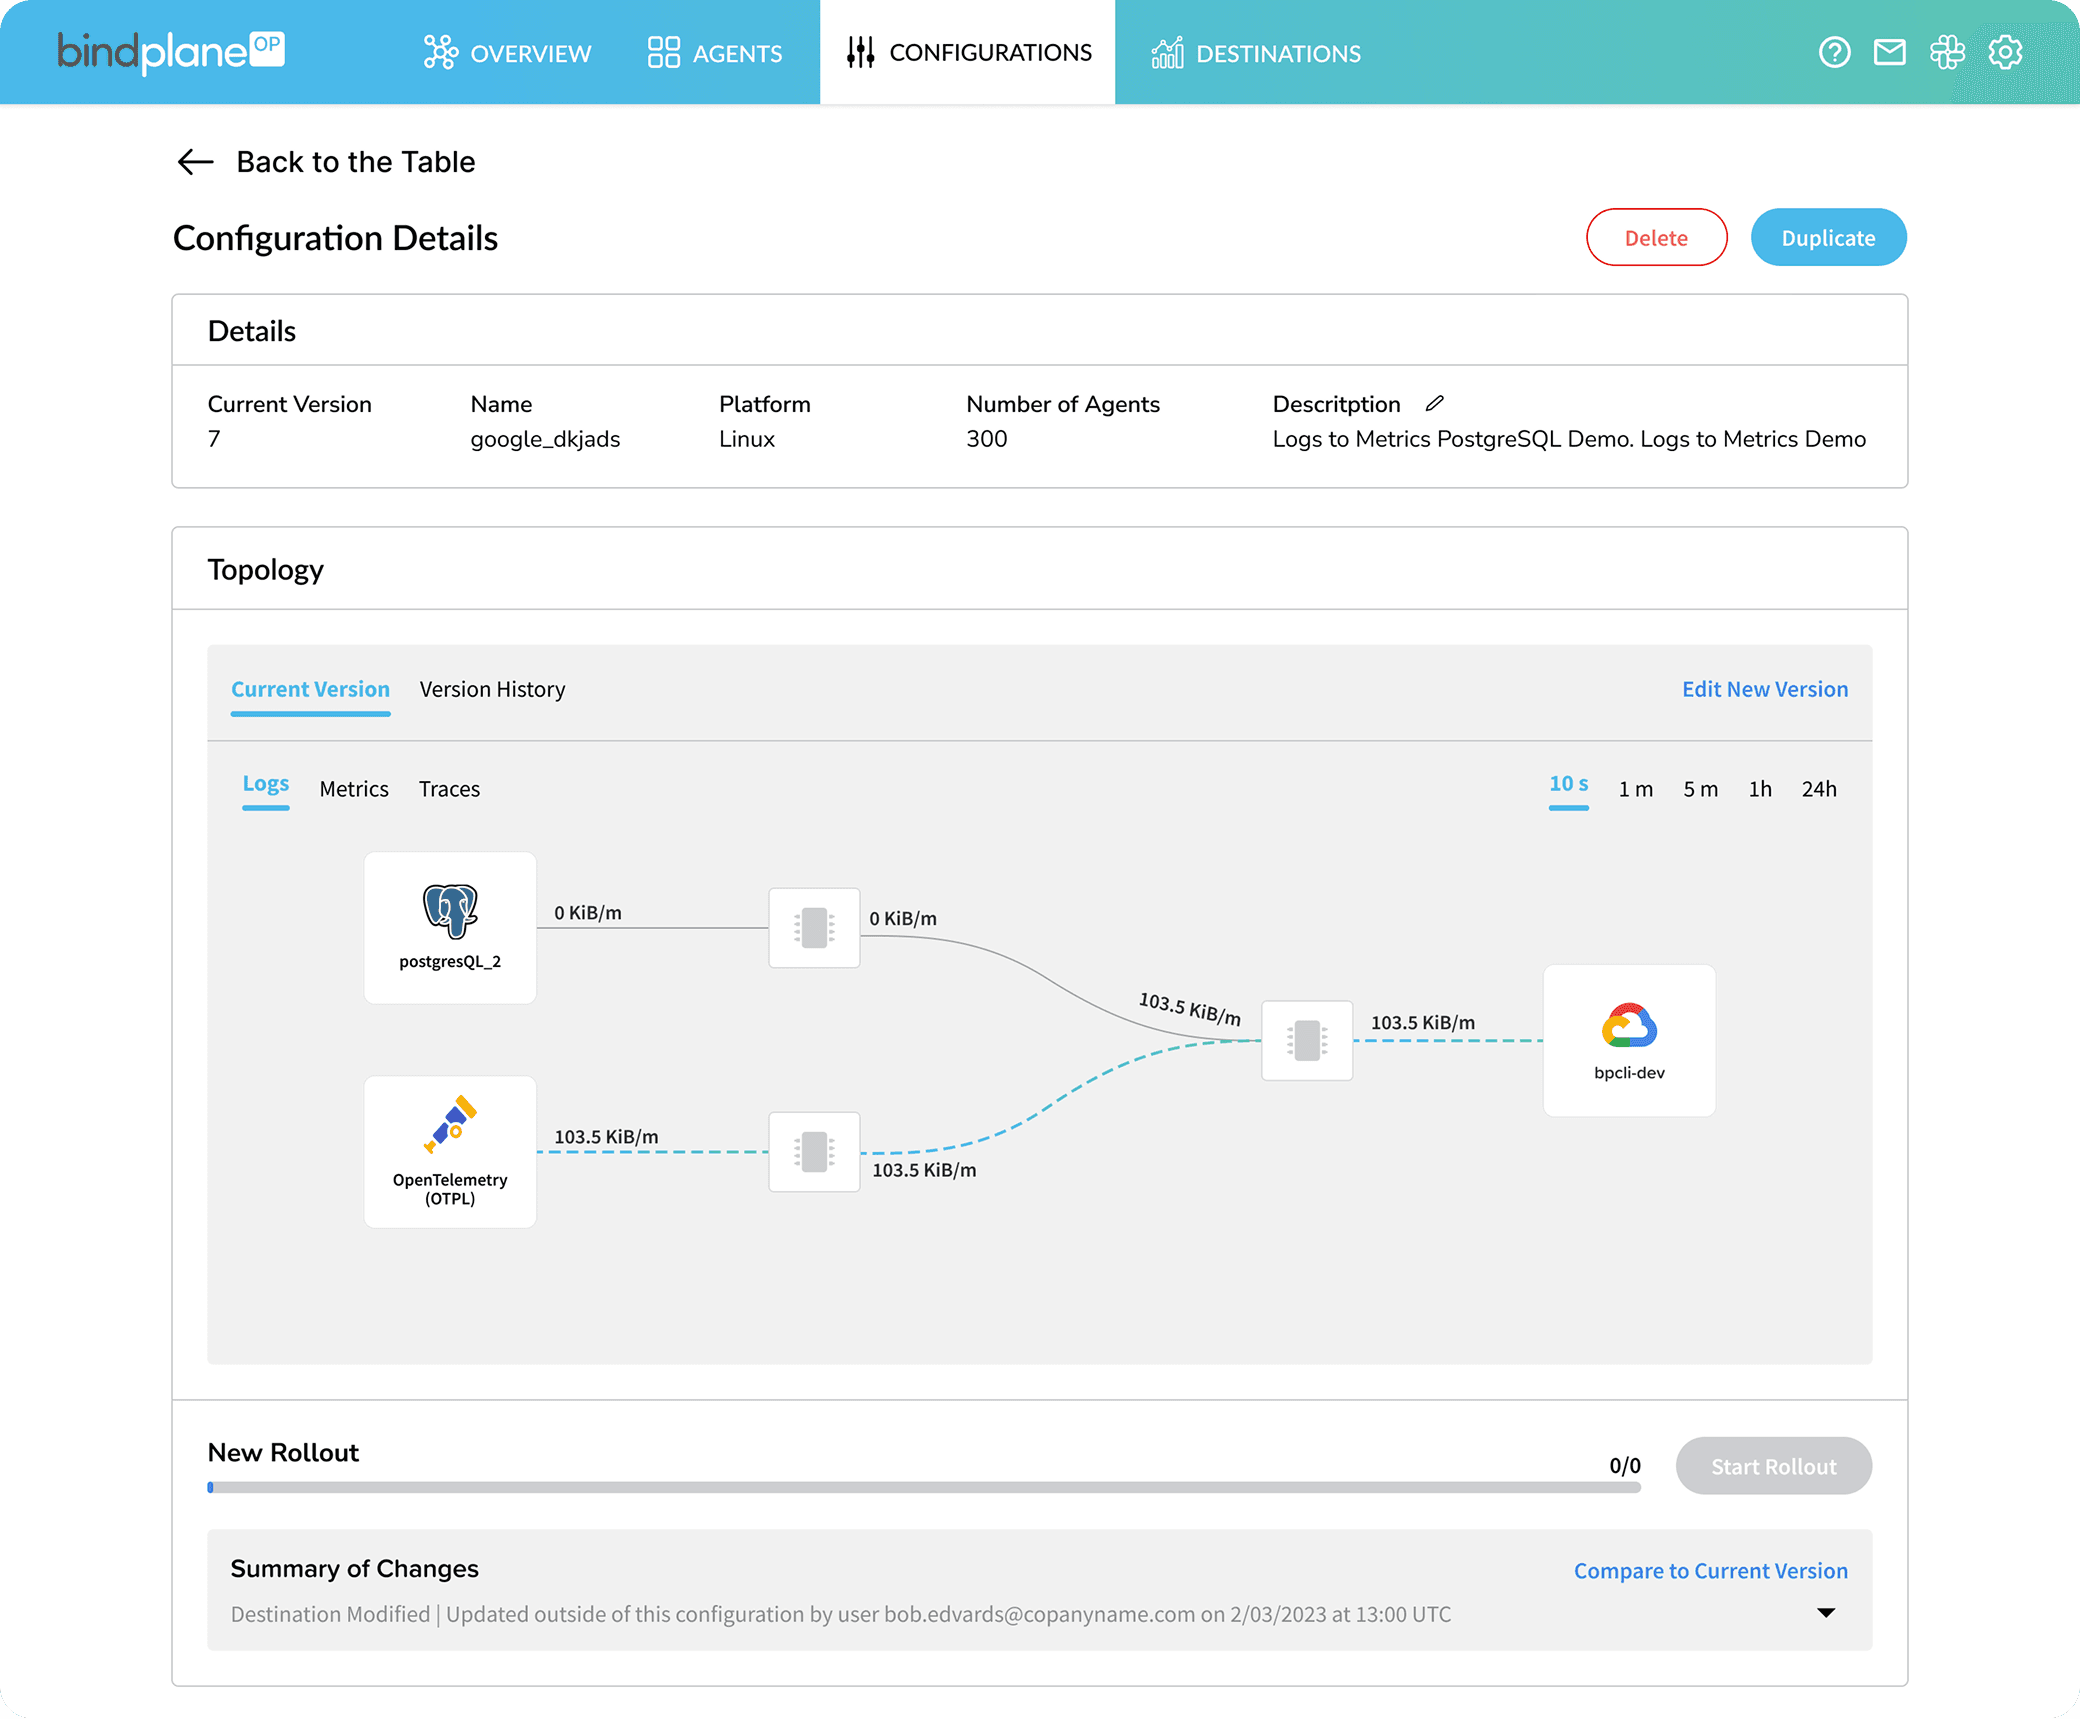This screenshot has width=2080, height=1719.
Task: Set time interval to 10 s
Action: tap(1568, 786)
